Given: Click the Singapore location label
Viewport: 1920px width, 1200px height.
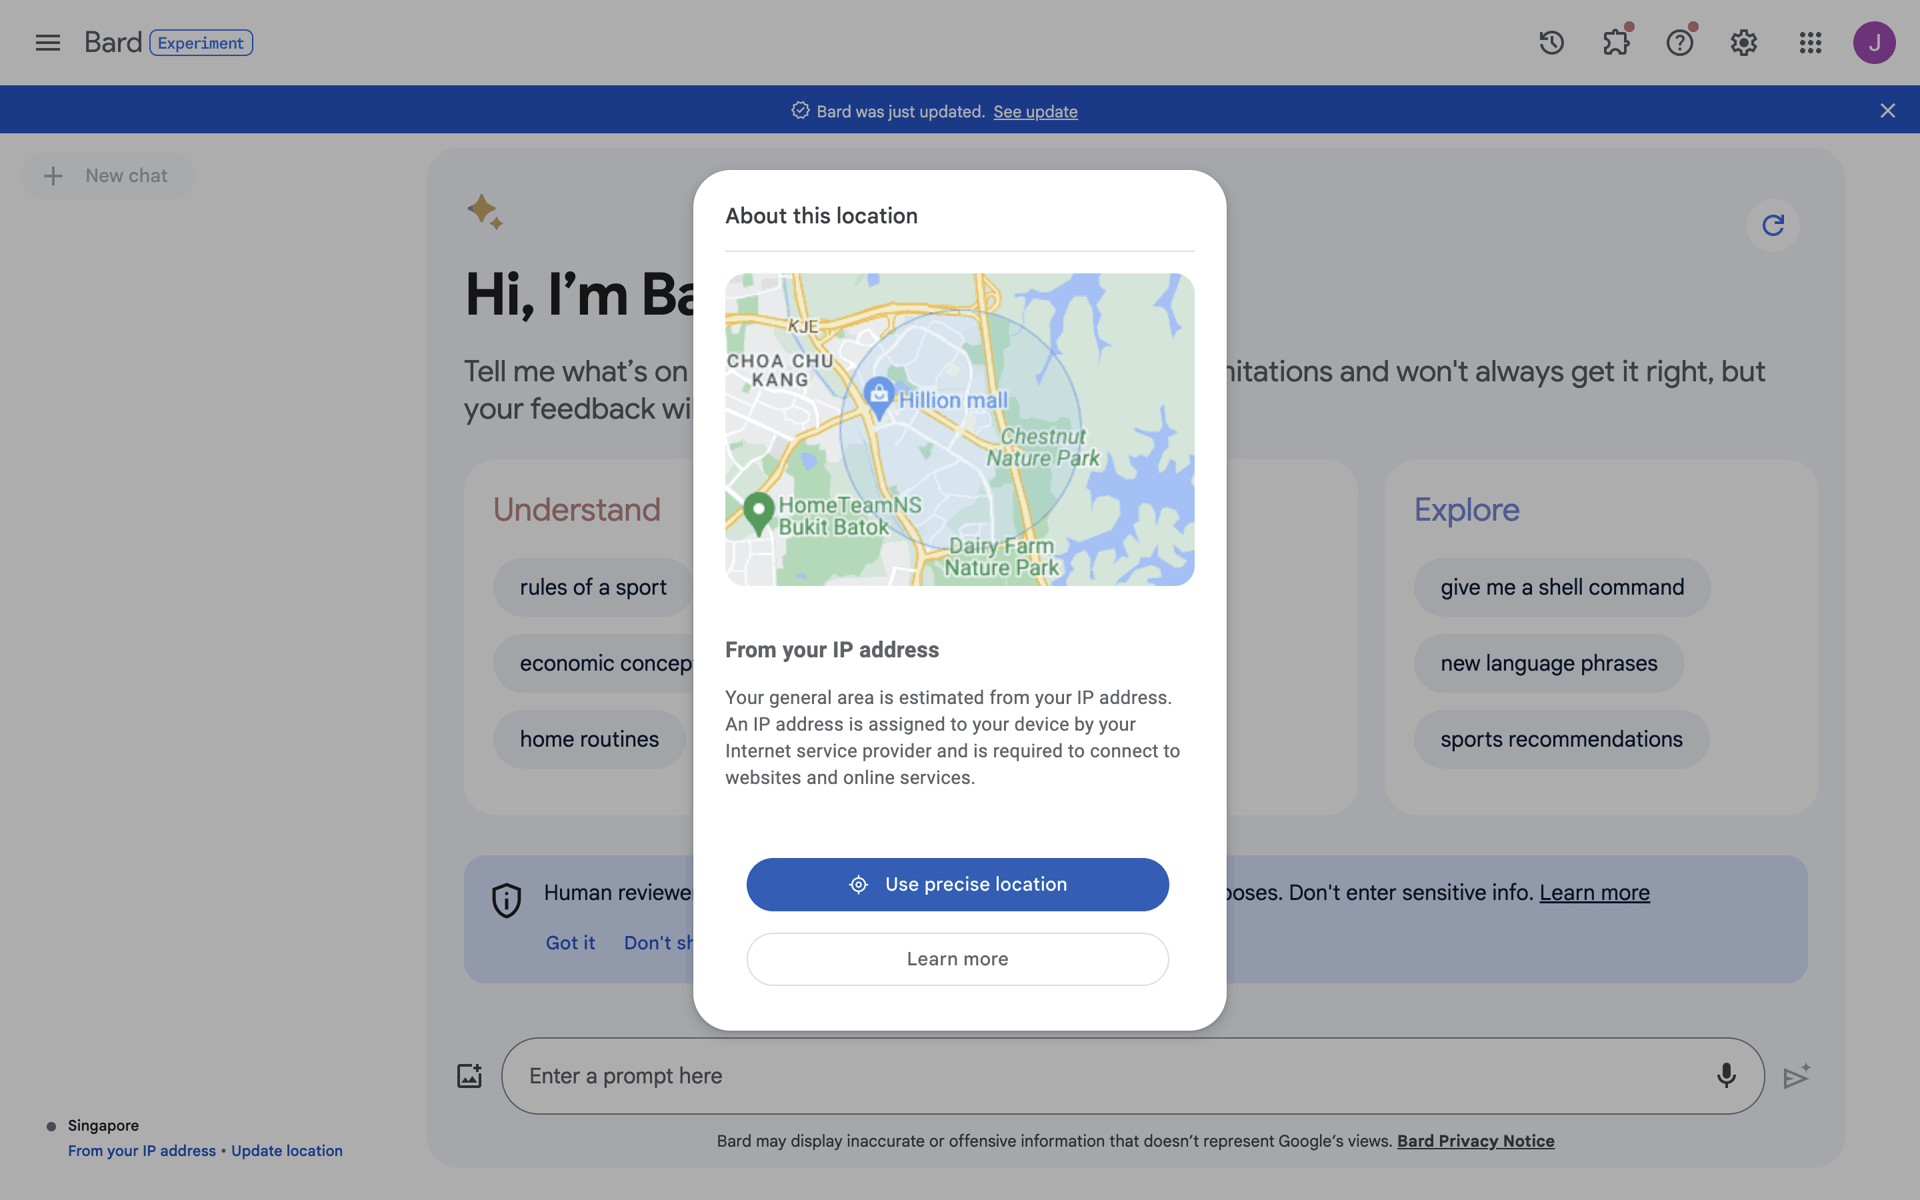Looking at the screenshot, I should 103,1125.
